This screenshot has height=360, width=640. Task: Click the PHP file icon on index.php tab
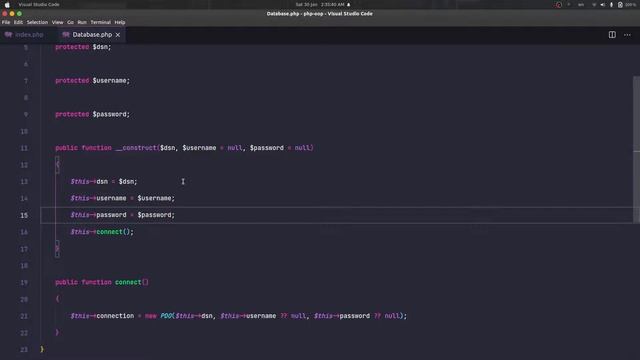click(x=8, y=35)
